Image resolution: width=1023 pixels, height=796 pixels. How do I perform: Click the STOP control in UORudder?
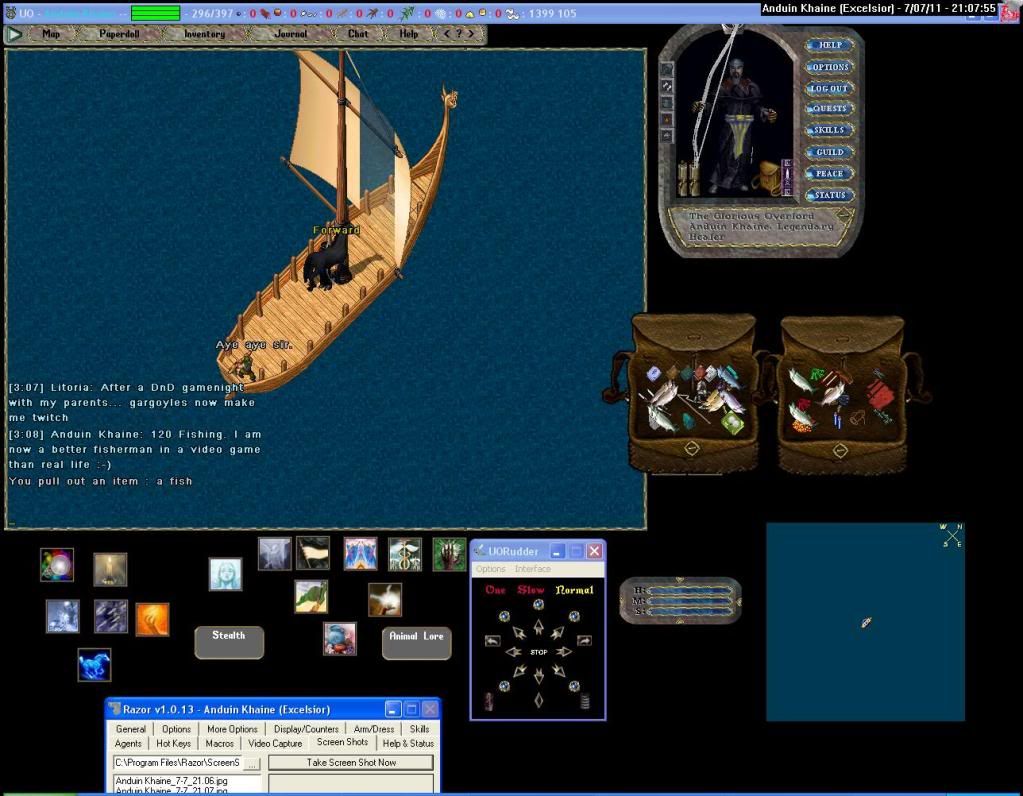point(539,652)
